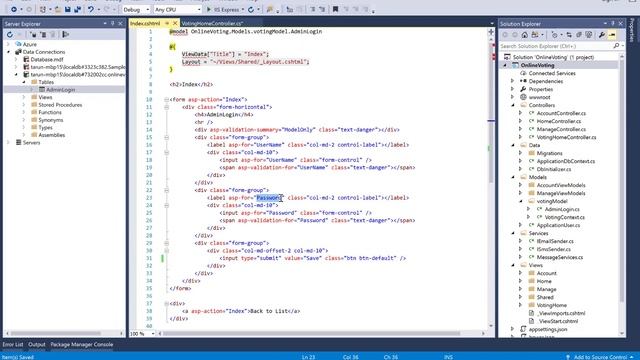This screenshot has width=640, height=360.
Task: Open the Error List tab
Action: [x=13, y=344]
